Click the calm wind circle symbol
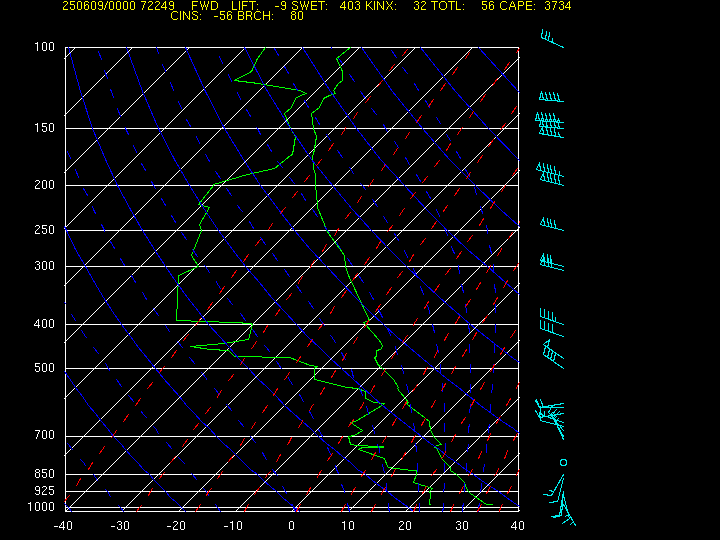720x540 pixels. [563, 462]
